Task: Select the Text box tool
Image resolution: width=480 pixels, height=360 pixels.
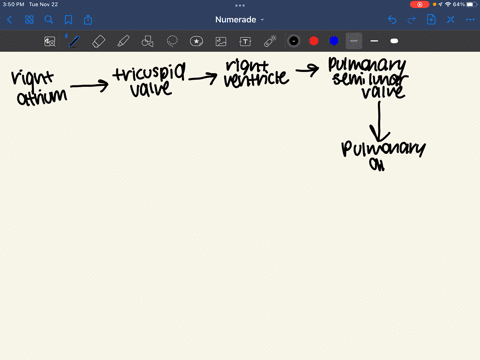Action: click(x=245, y=41)
